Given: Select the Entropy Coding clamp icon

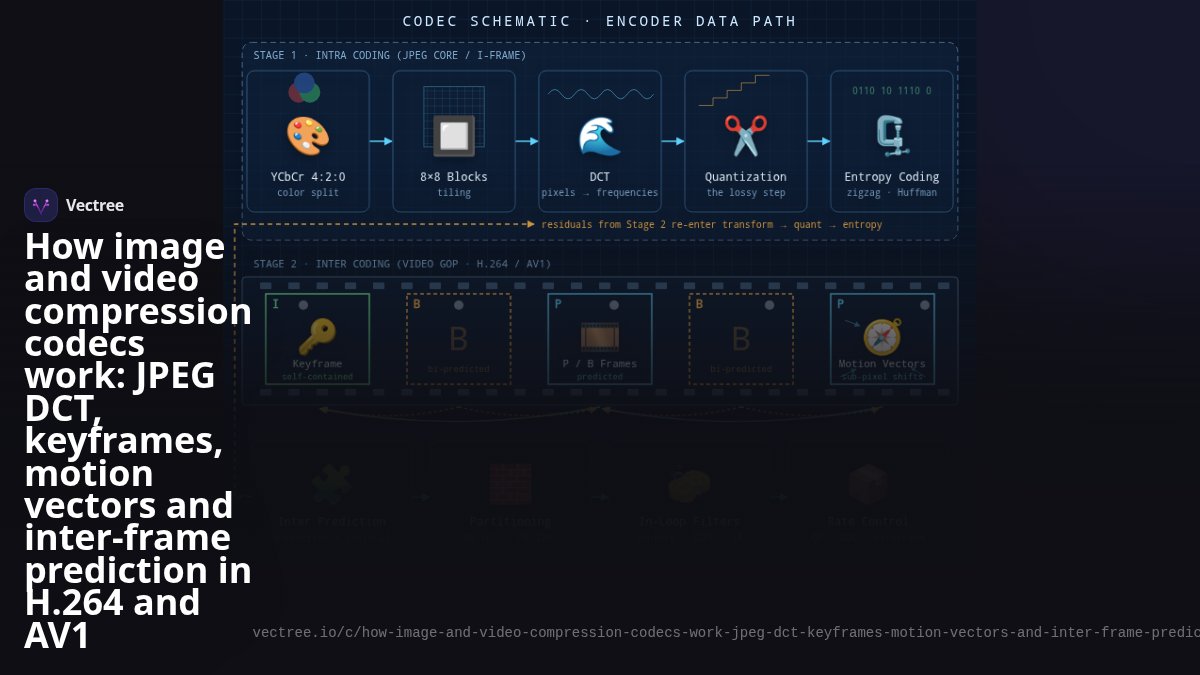Looking at the screenshot, I should [x=892, y=136].
